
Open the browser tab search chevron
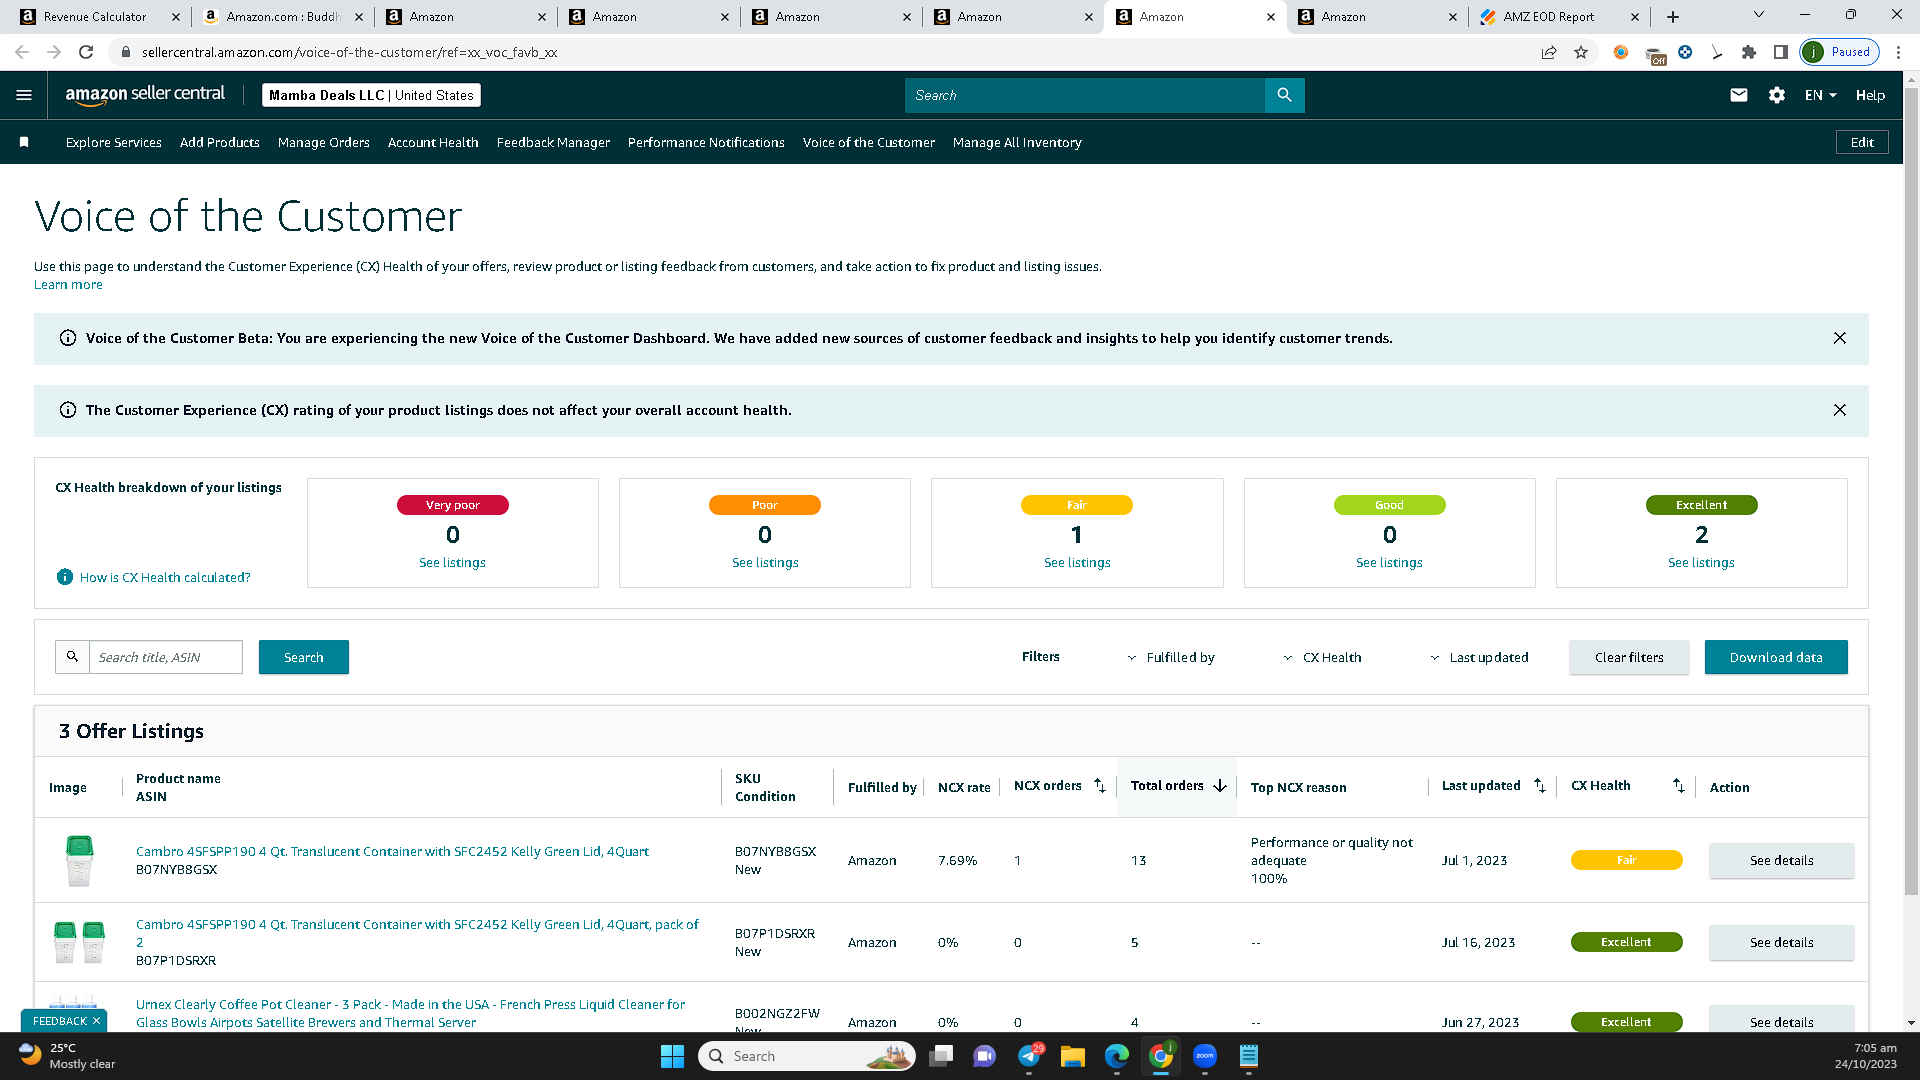1759,15
